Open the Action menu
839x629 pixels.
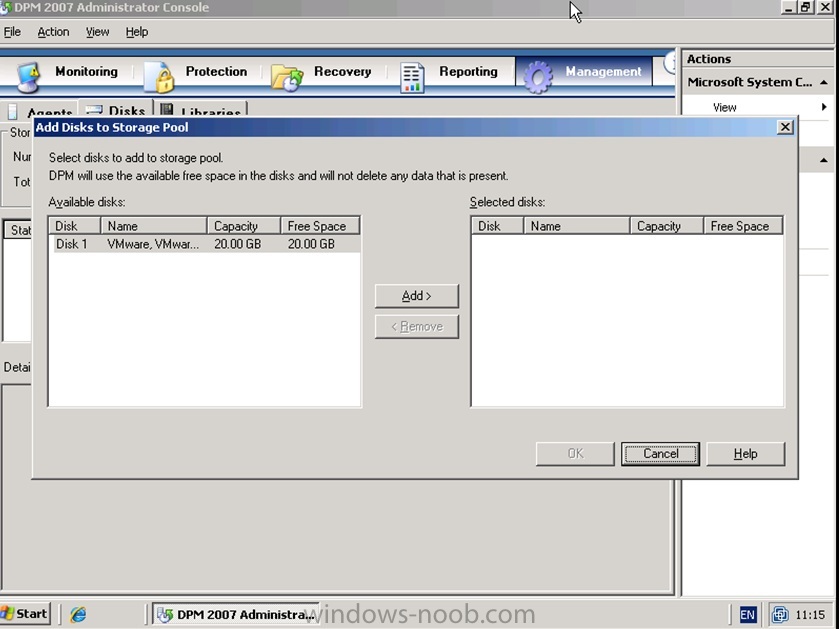coord(53,32)
